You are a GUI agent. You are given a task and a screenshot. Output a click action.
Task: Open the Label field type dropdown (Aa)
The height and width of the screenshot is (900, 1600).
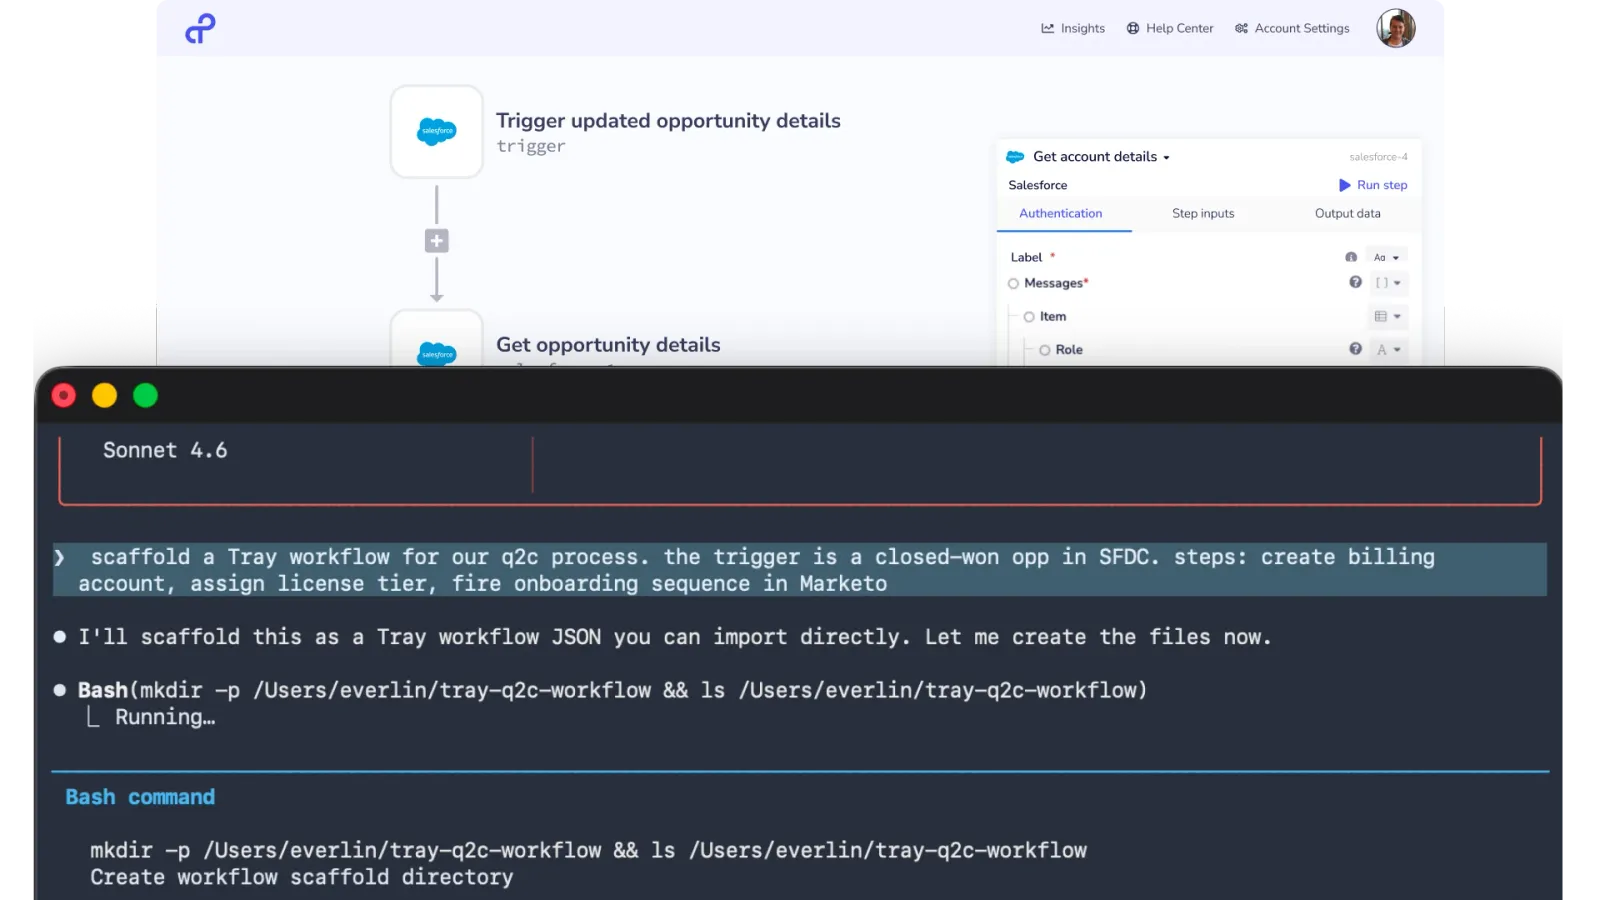(1386, 257)
